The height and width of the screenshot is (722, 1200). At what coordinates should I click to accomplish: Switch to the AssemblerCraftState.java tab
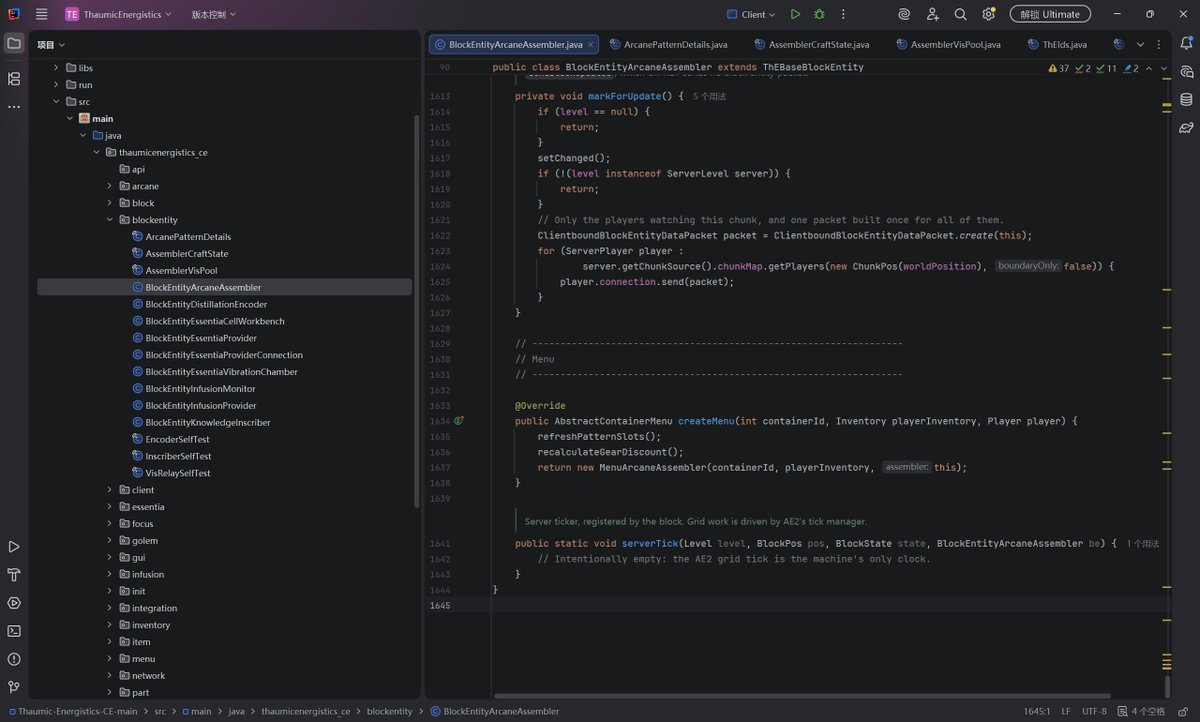click(812, 44)
